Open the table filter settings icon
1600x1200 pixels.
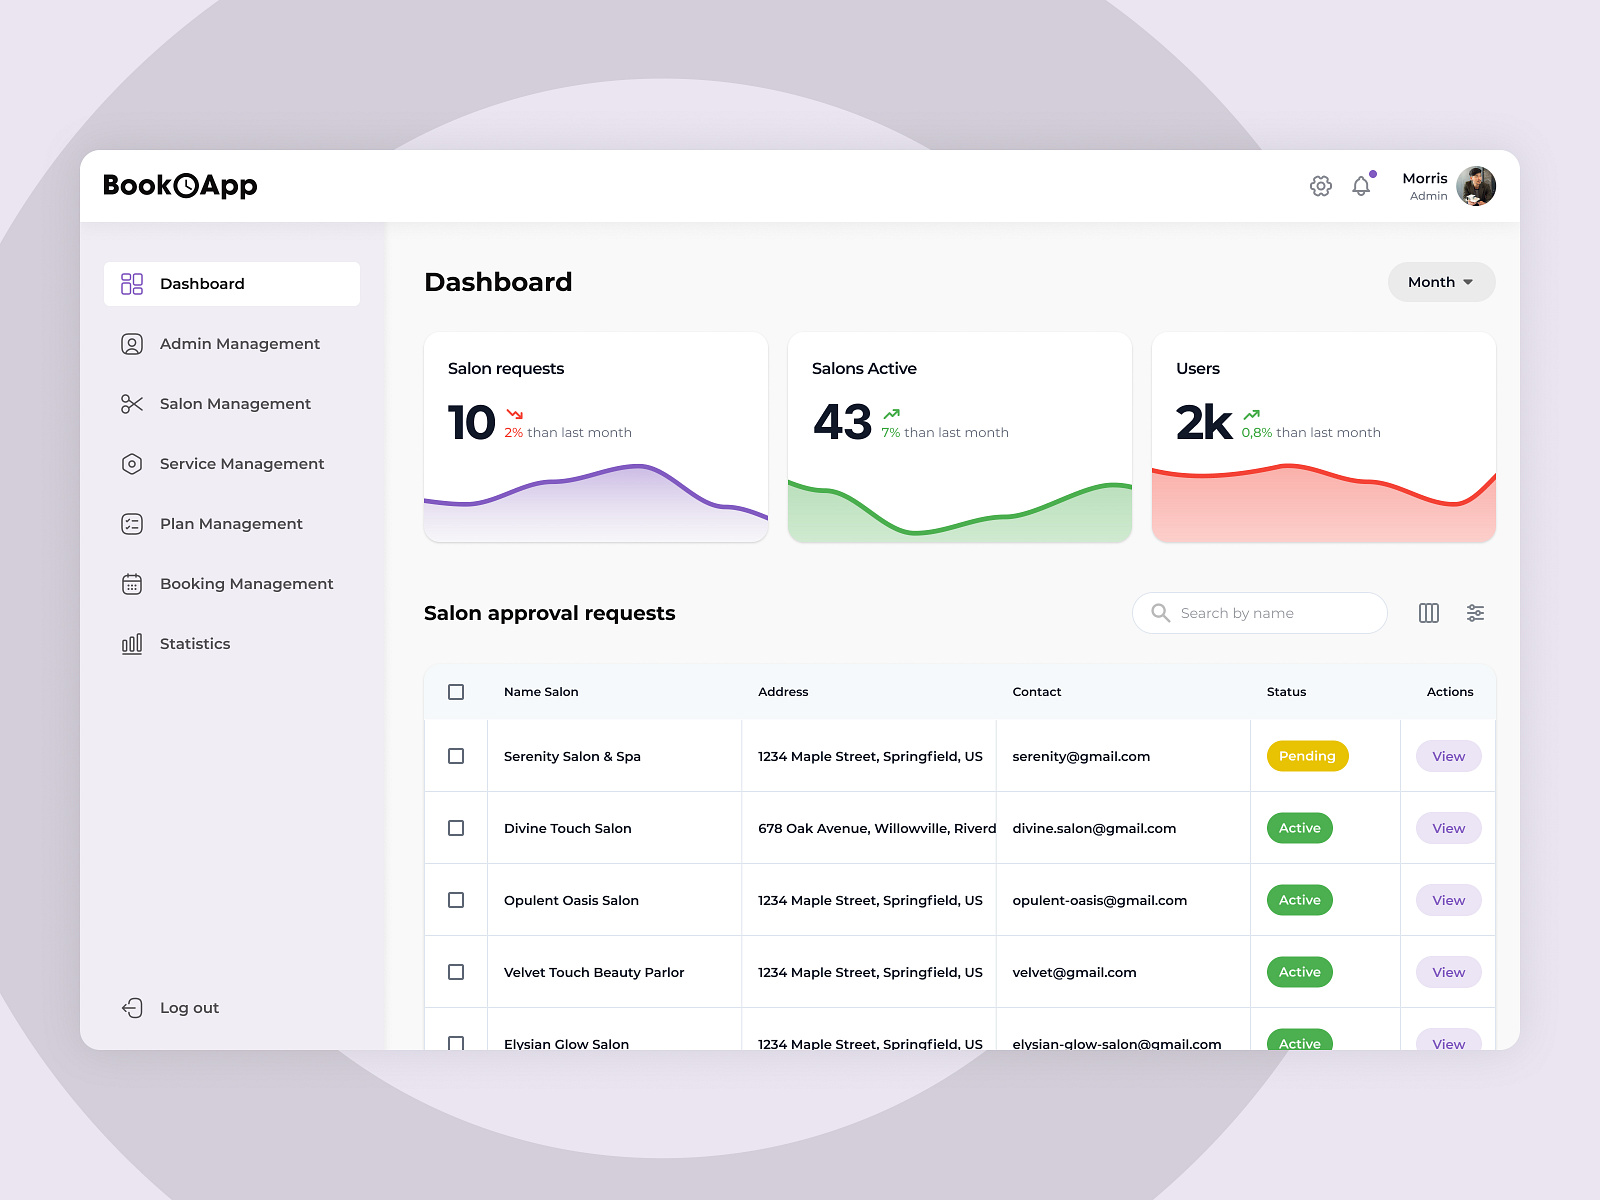point(1475,613)
